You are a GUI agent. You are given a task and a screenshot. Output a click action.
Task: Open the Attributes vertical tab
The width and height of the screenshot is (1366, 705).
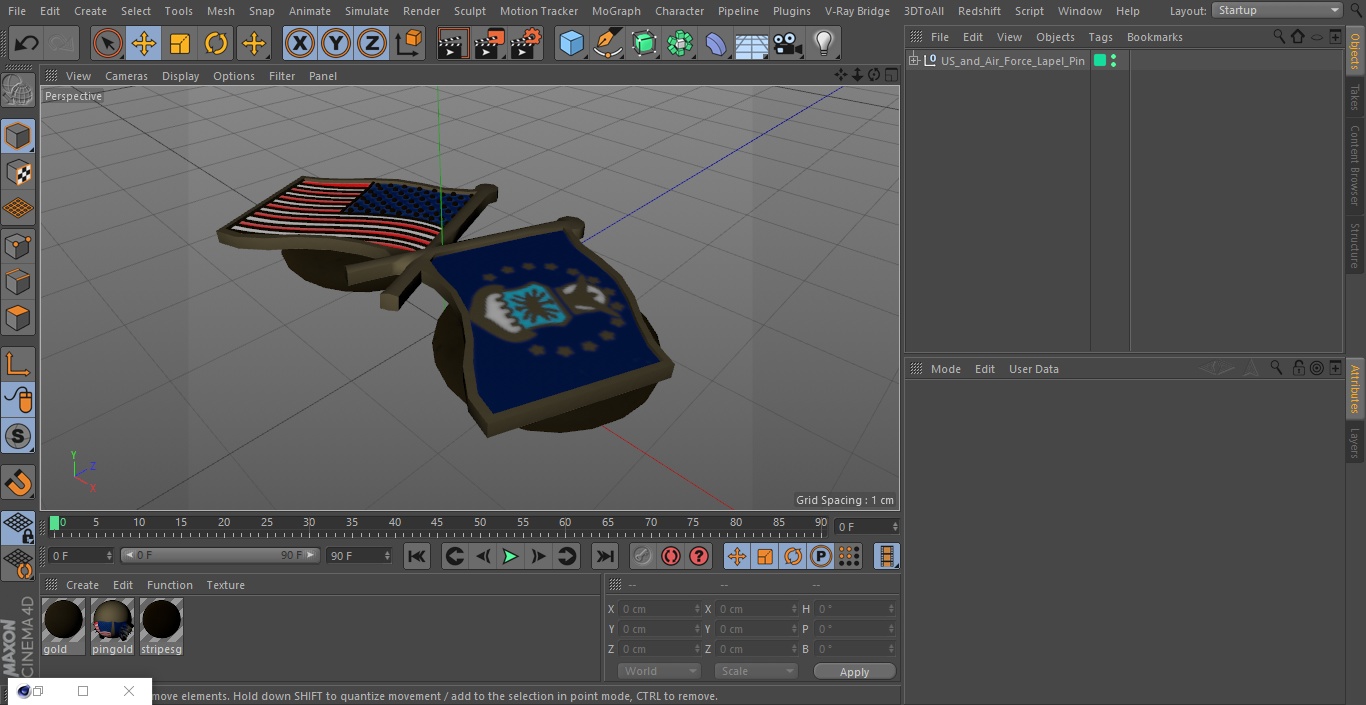tap(1355, 388)
